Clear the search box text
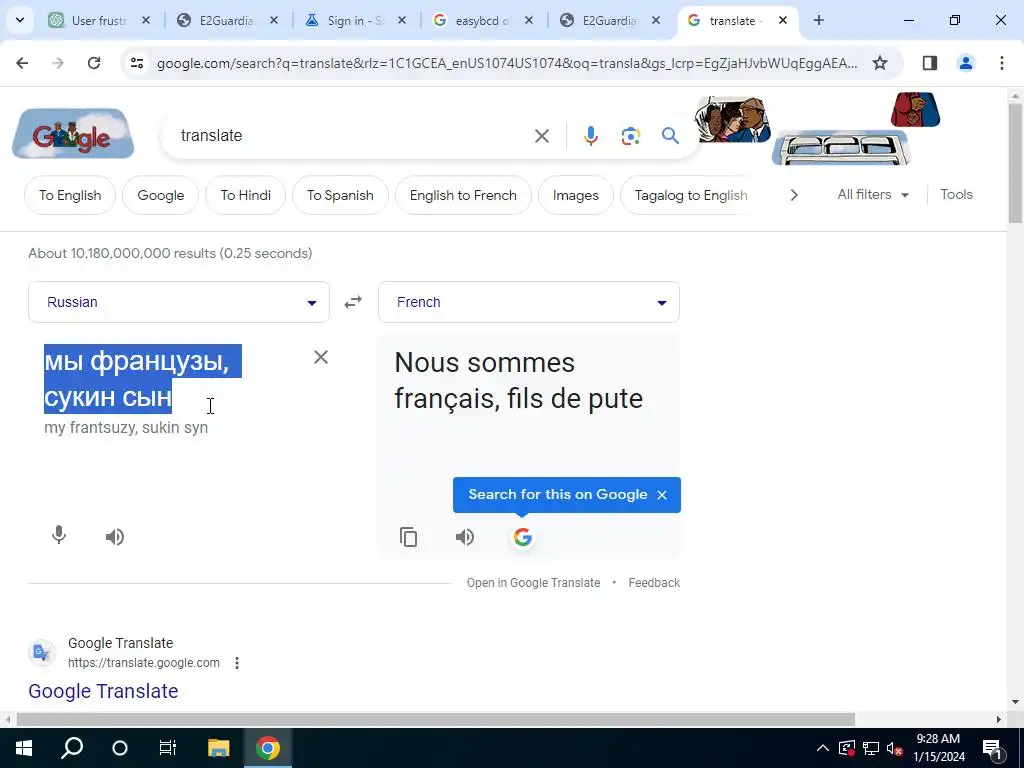This screenshot has width=1024, height=768. click(x=542, y=136)
